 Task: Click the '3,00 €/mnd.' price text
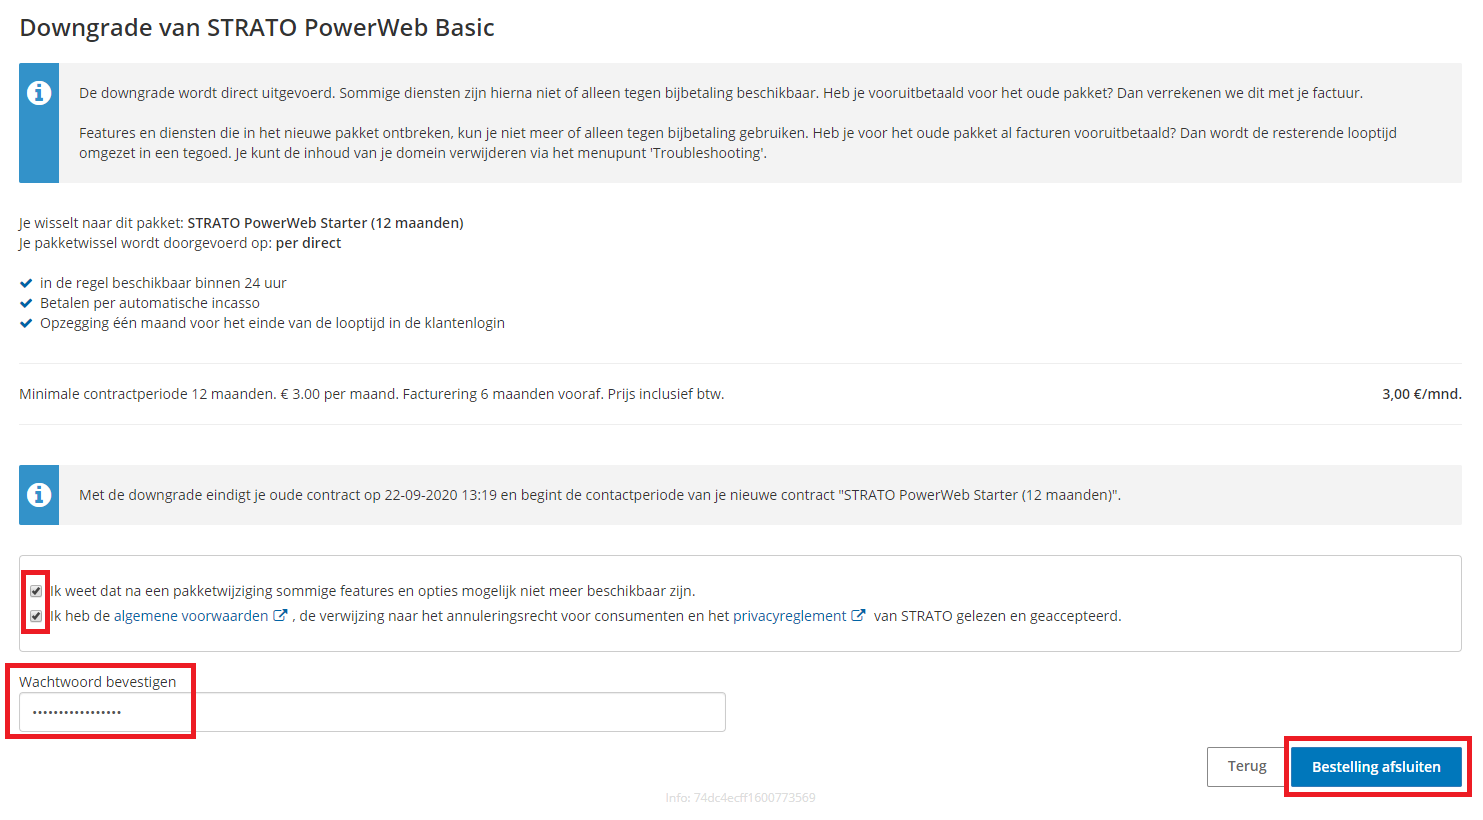coord(1421,394)
